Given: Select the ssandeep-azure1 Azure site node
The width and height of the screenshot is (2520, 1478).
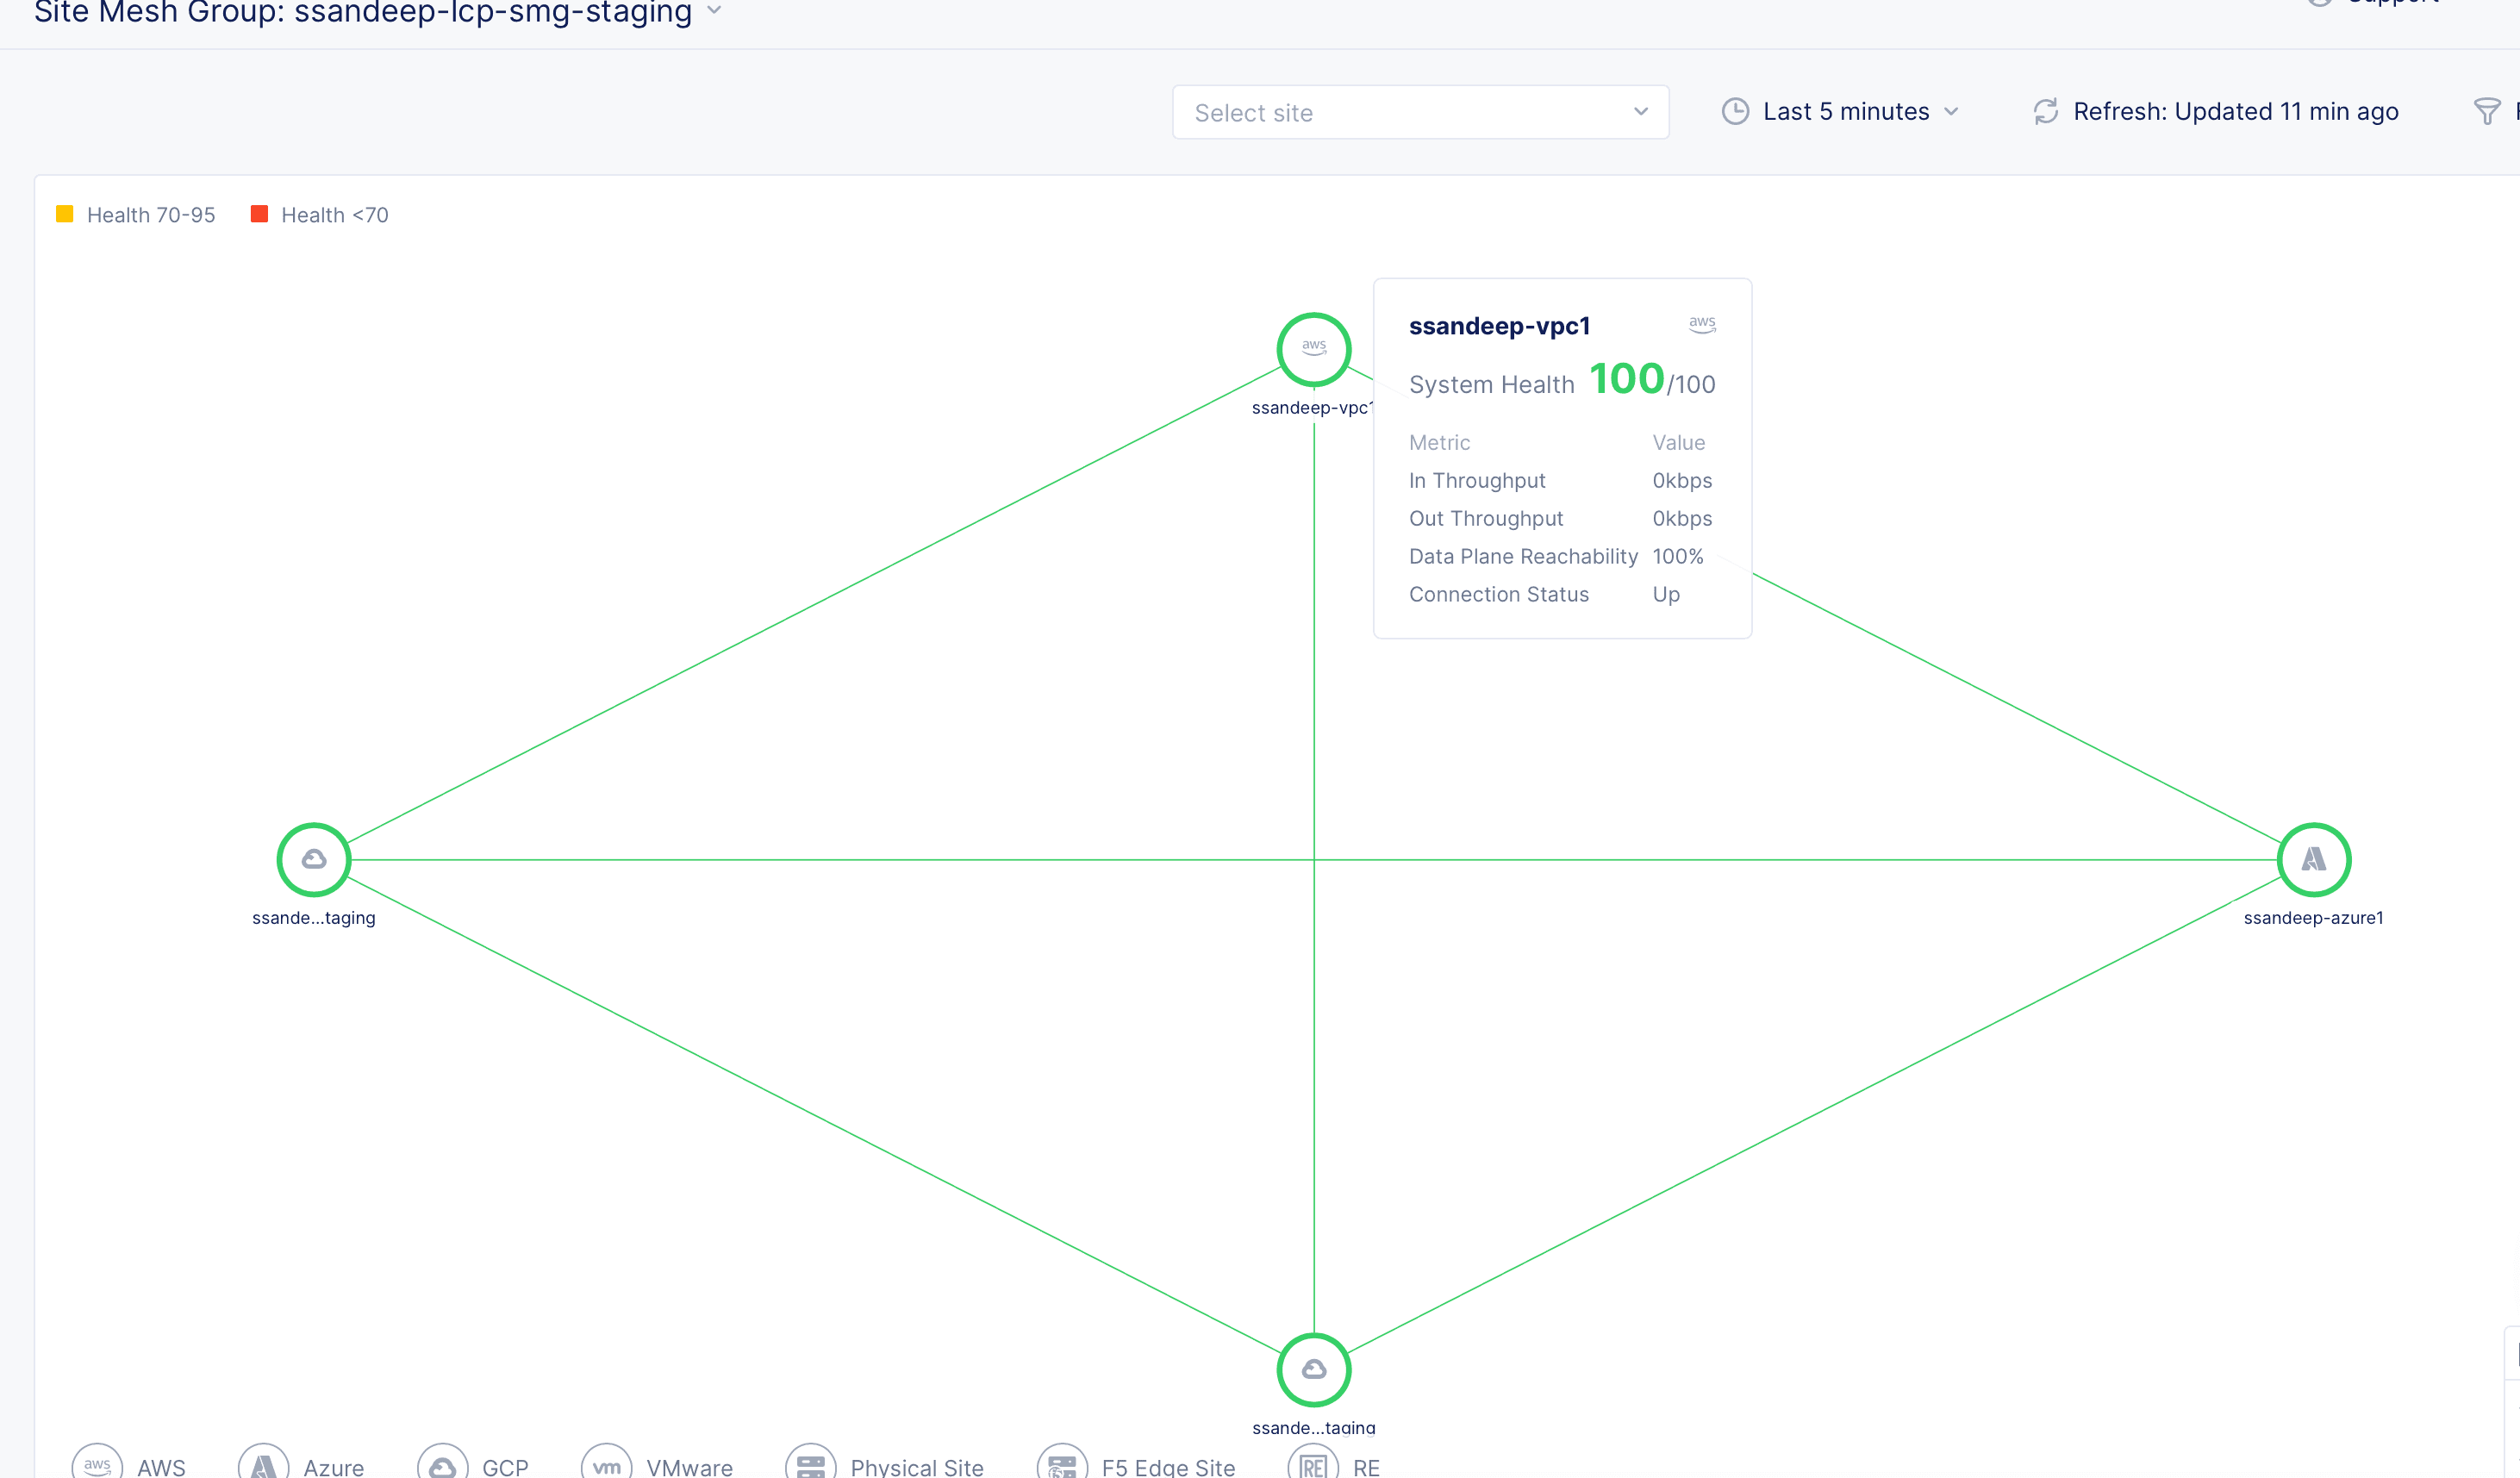Looking at the screenshot, I should (2314, 860).
